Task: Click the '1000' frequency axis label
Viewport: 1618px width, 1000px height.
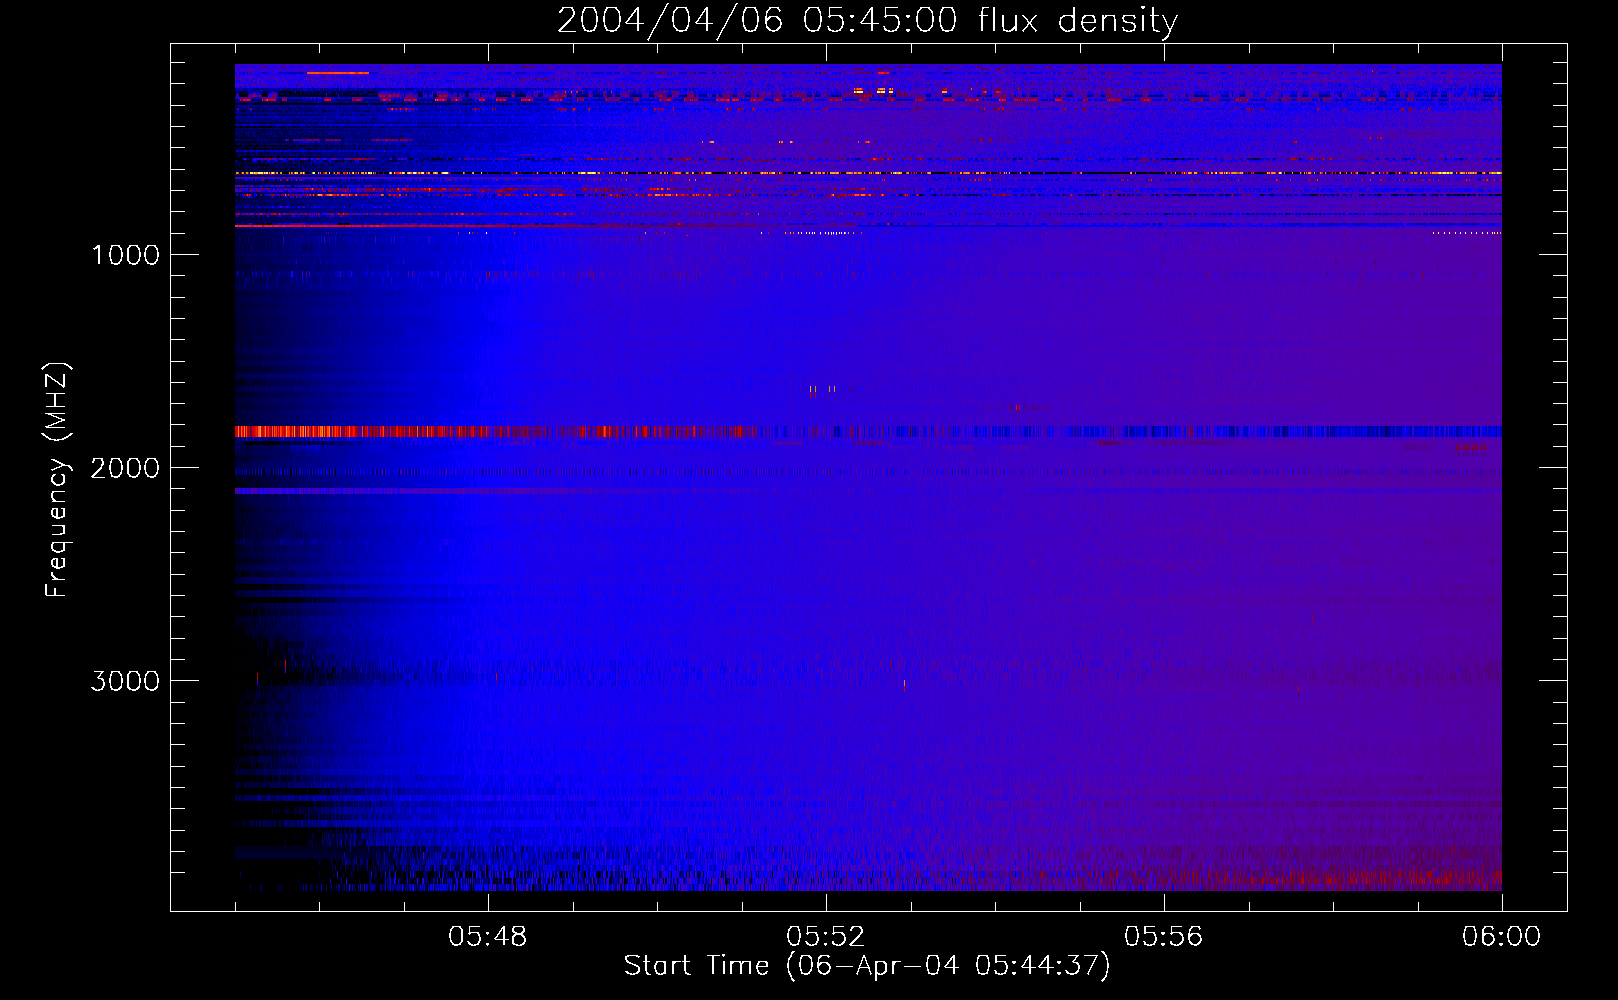Action: click(x=125, y=255)
